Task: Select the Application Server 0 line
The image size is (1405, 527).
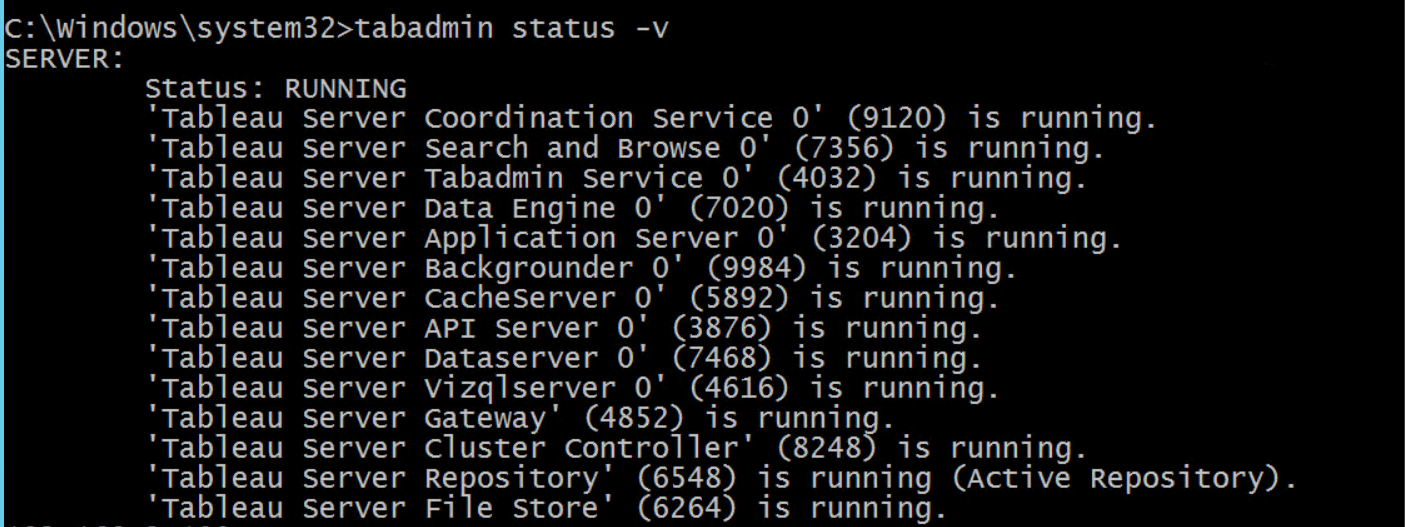Action: click(x=633, y=238)
